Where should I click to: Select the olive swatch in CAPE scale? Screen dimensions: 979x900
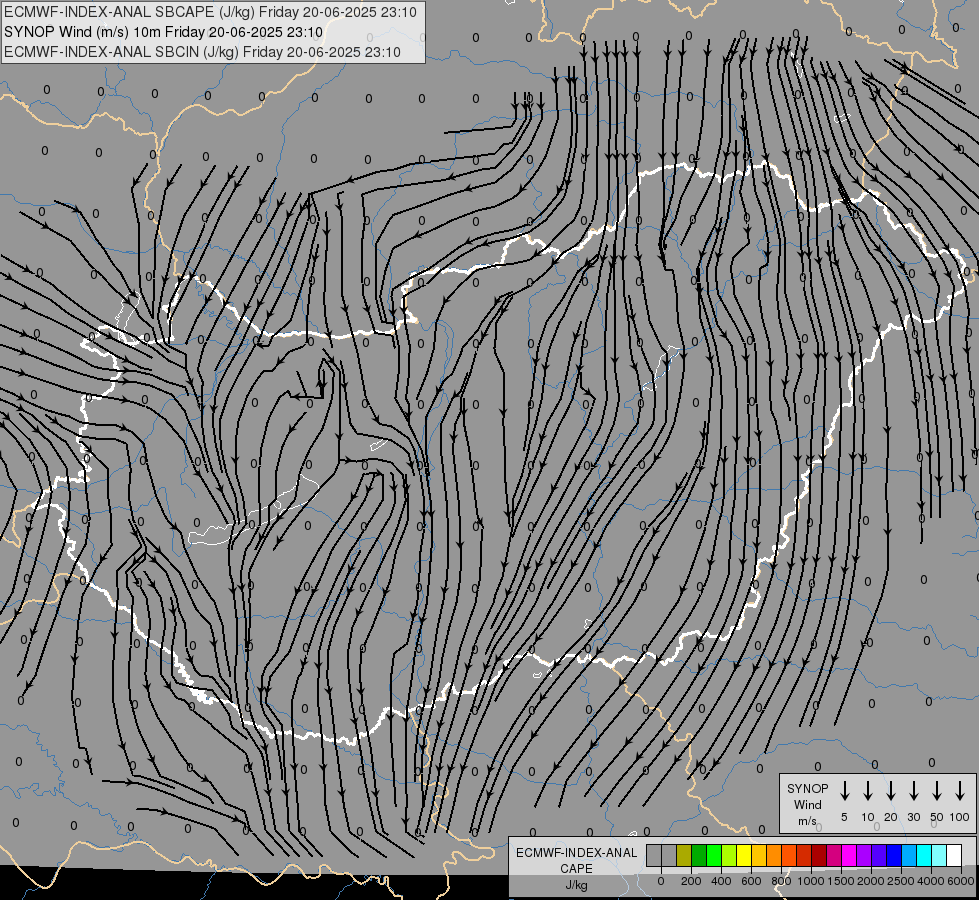click(684, 855)
